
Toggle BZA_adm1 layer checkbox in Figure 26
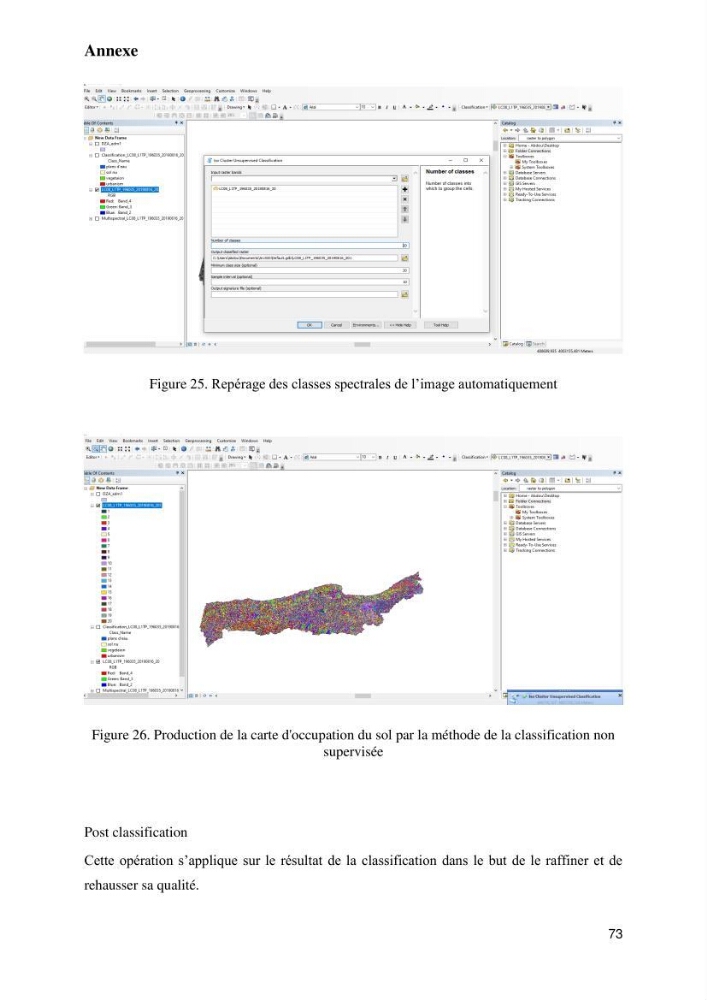[98, 494]
